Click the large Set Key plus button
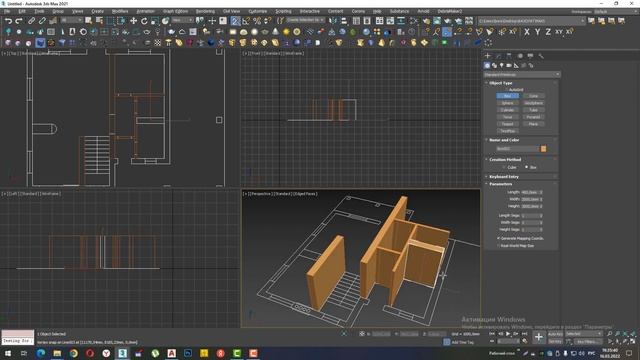The image size is (640, 360). [x=539, y=337]
